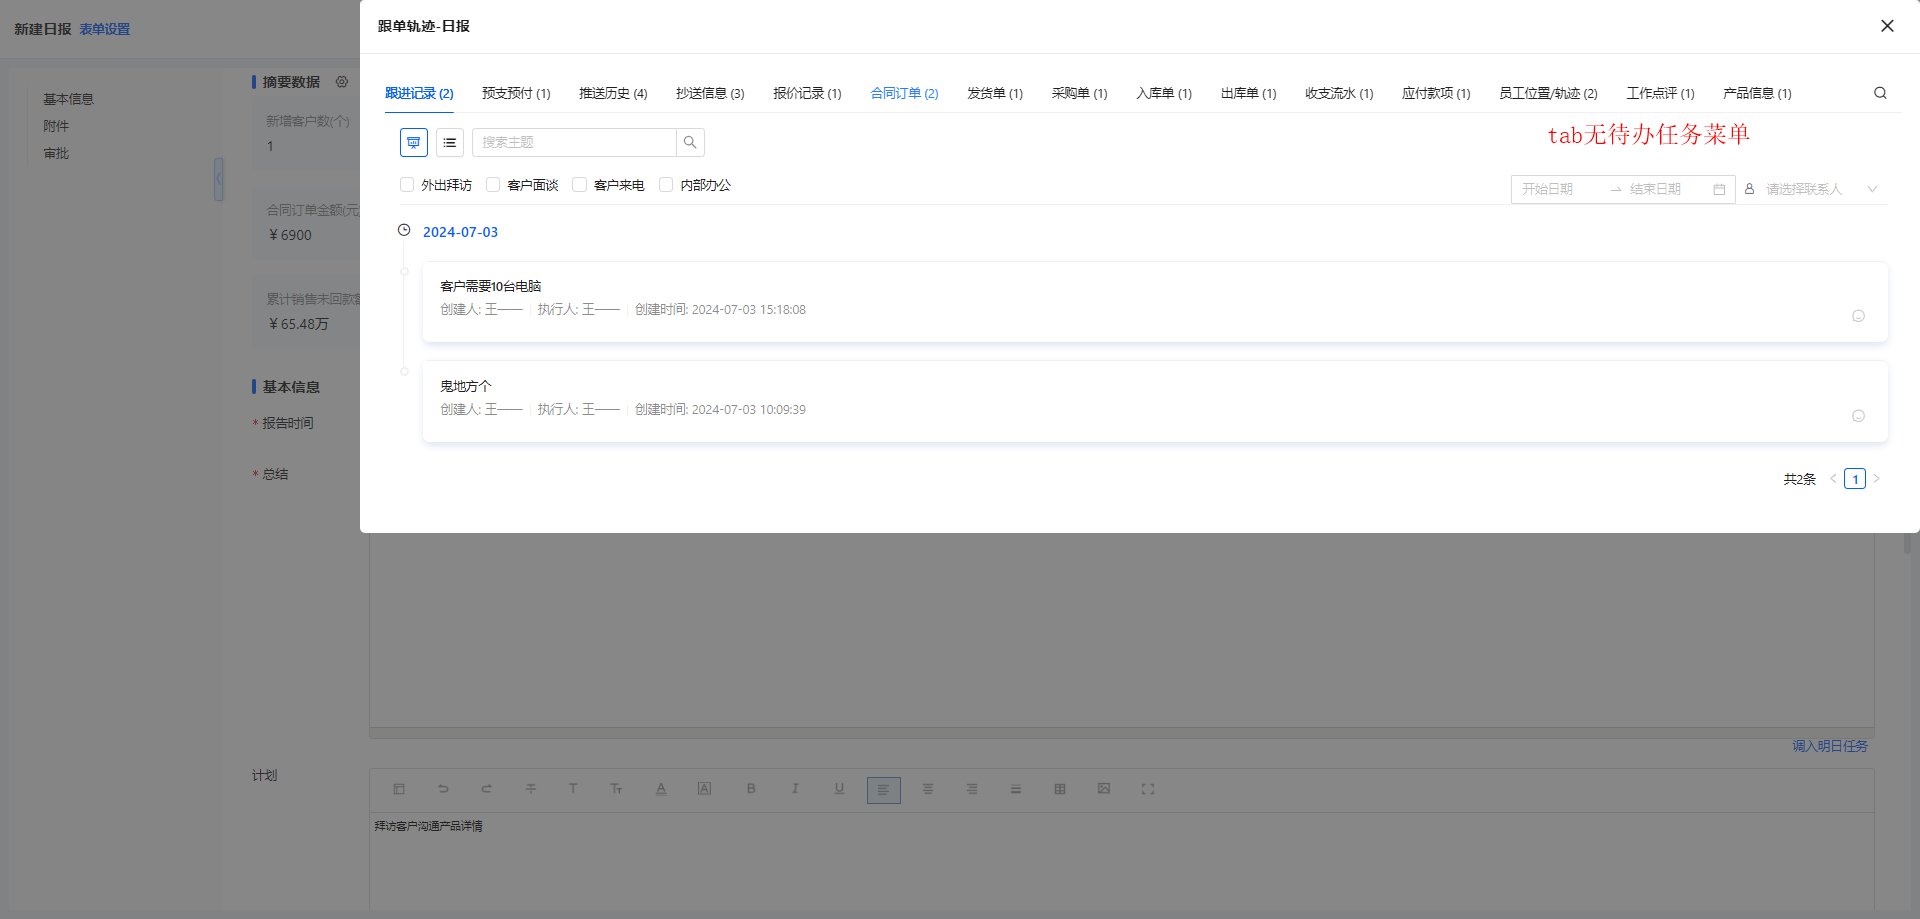Select align center in editor toolbar
The image size is (1920, 919).
pyautogui.click(x=928, y=789)
